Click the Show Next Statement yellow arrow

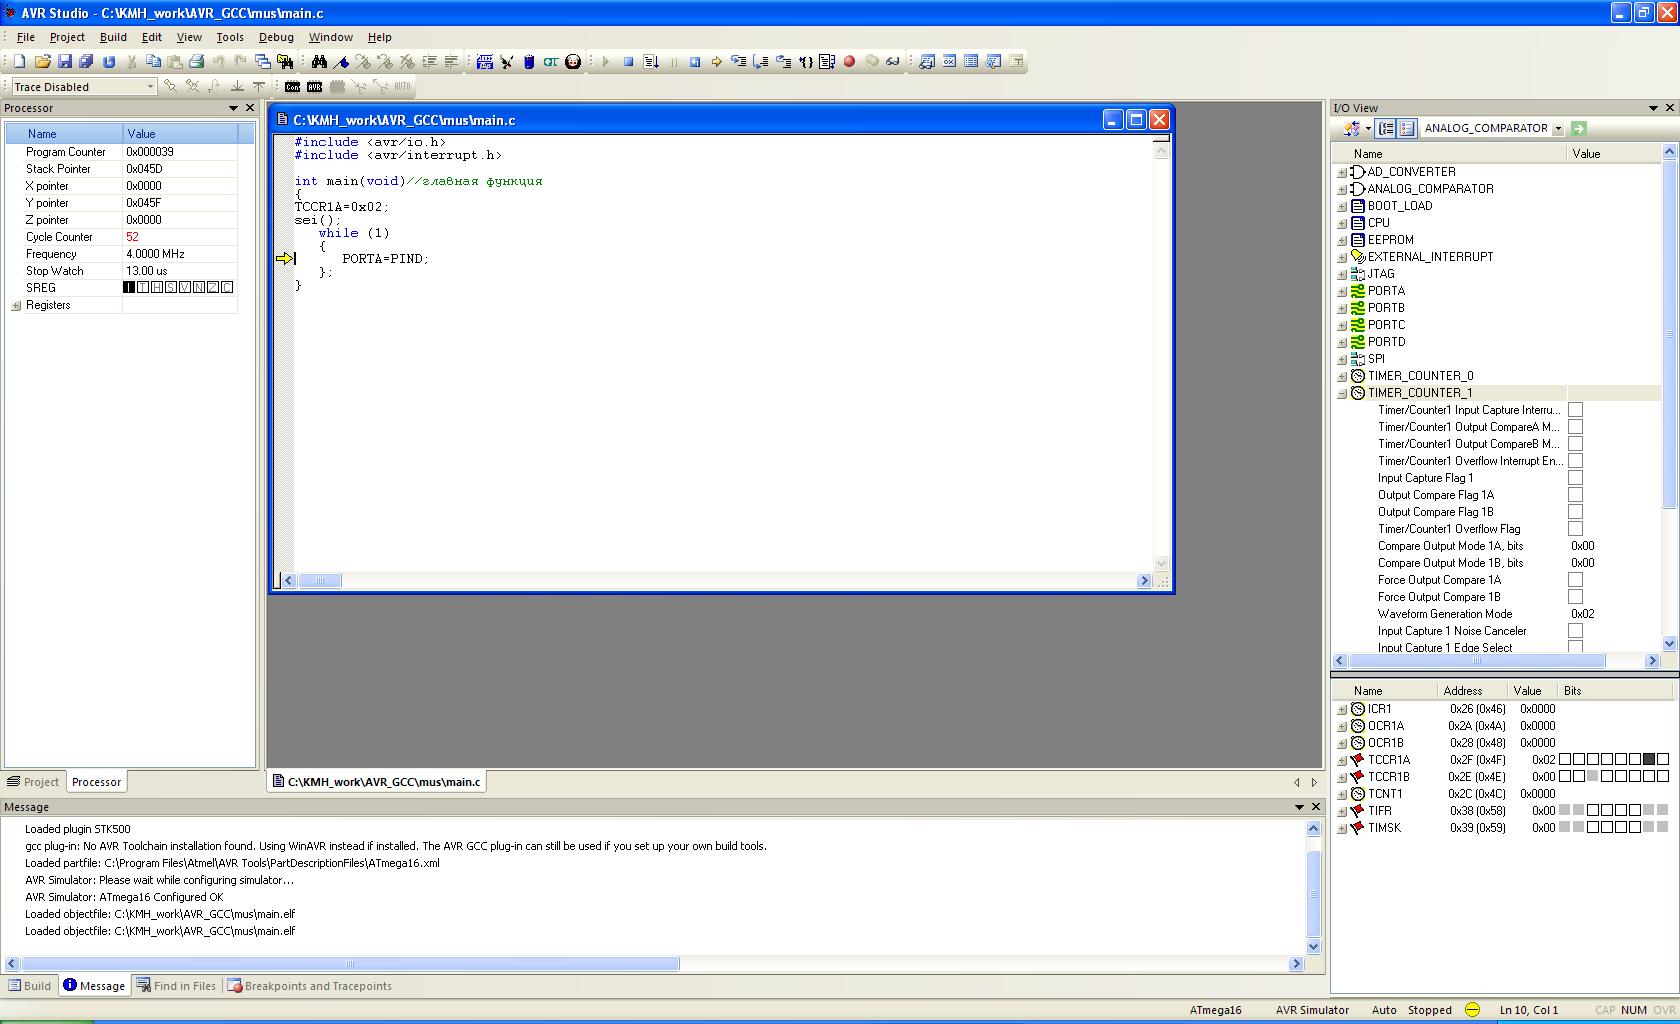click(717, 61)
